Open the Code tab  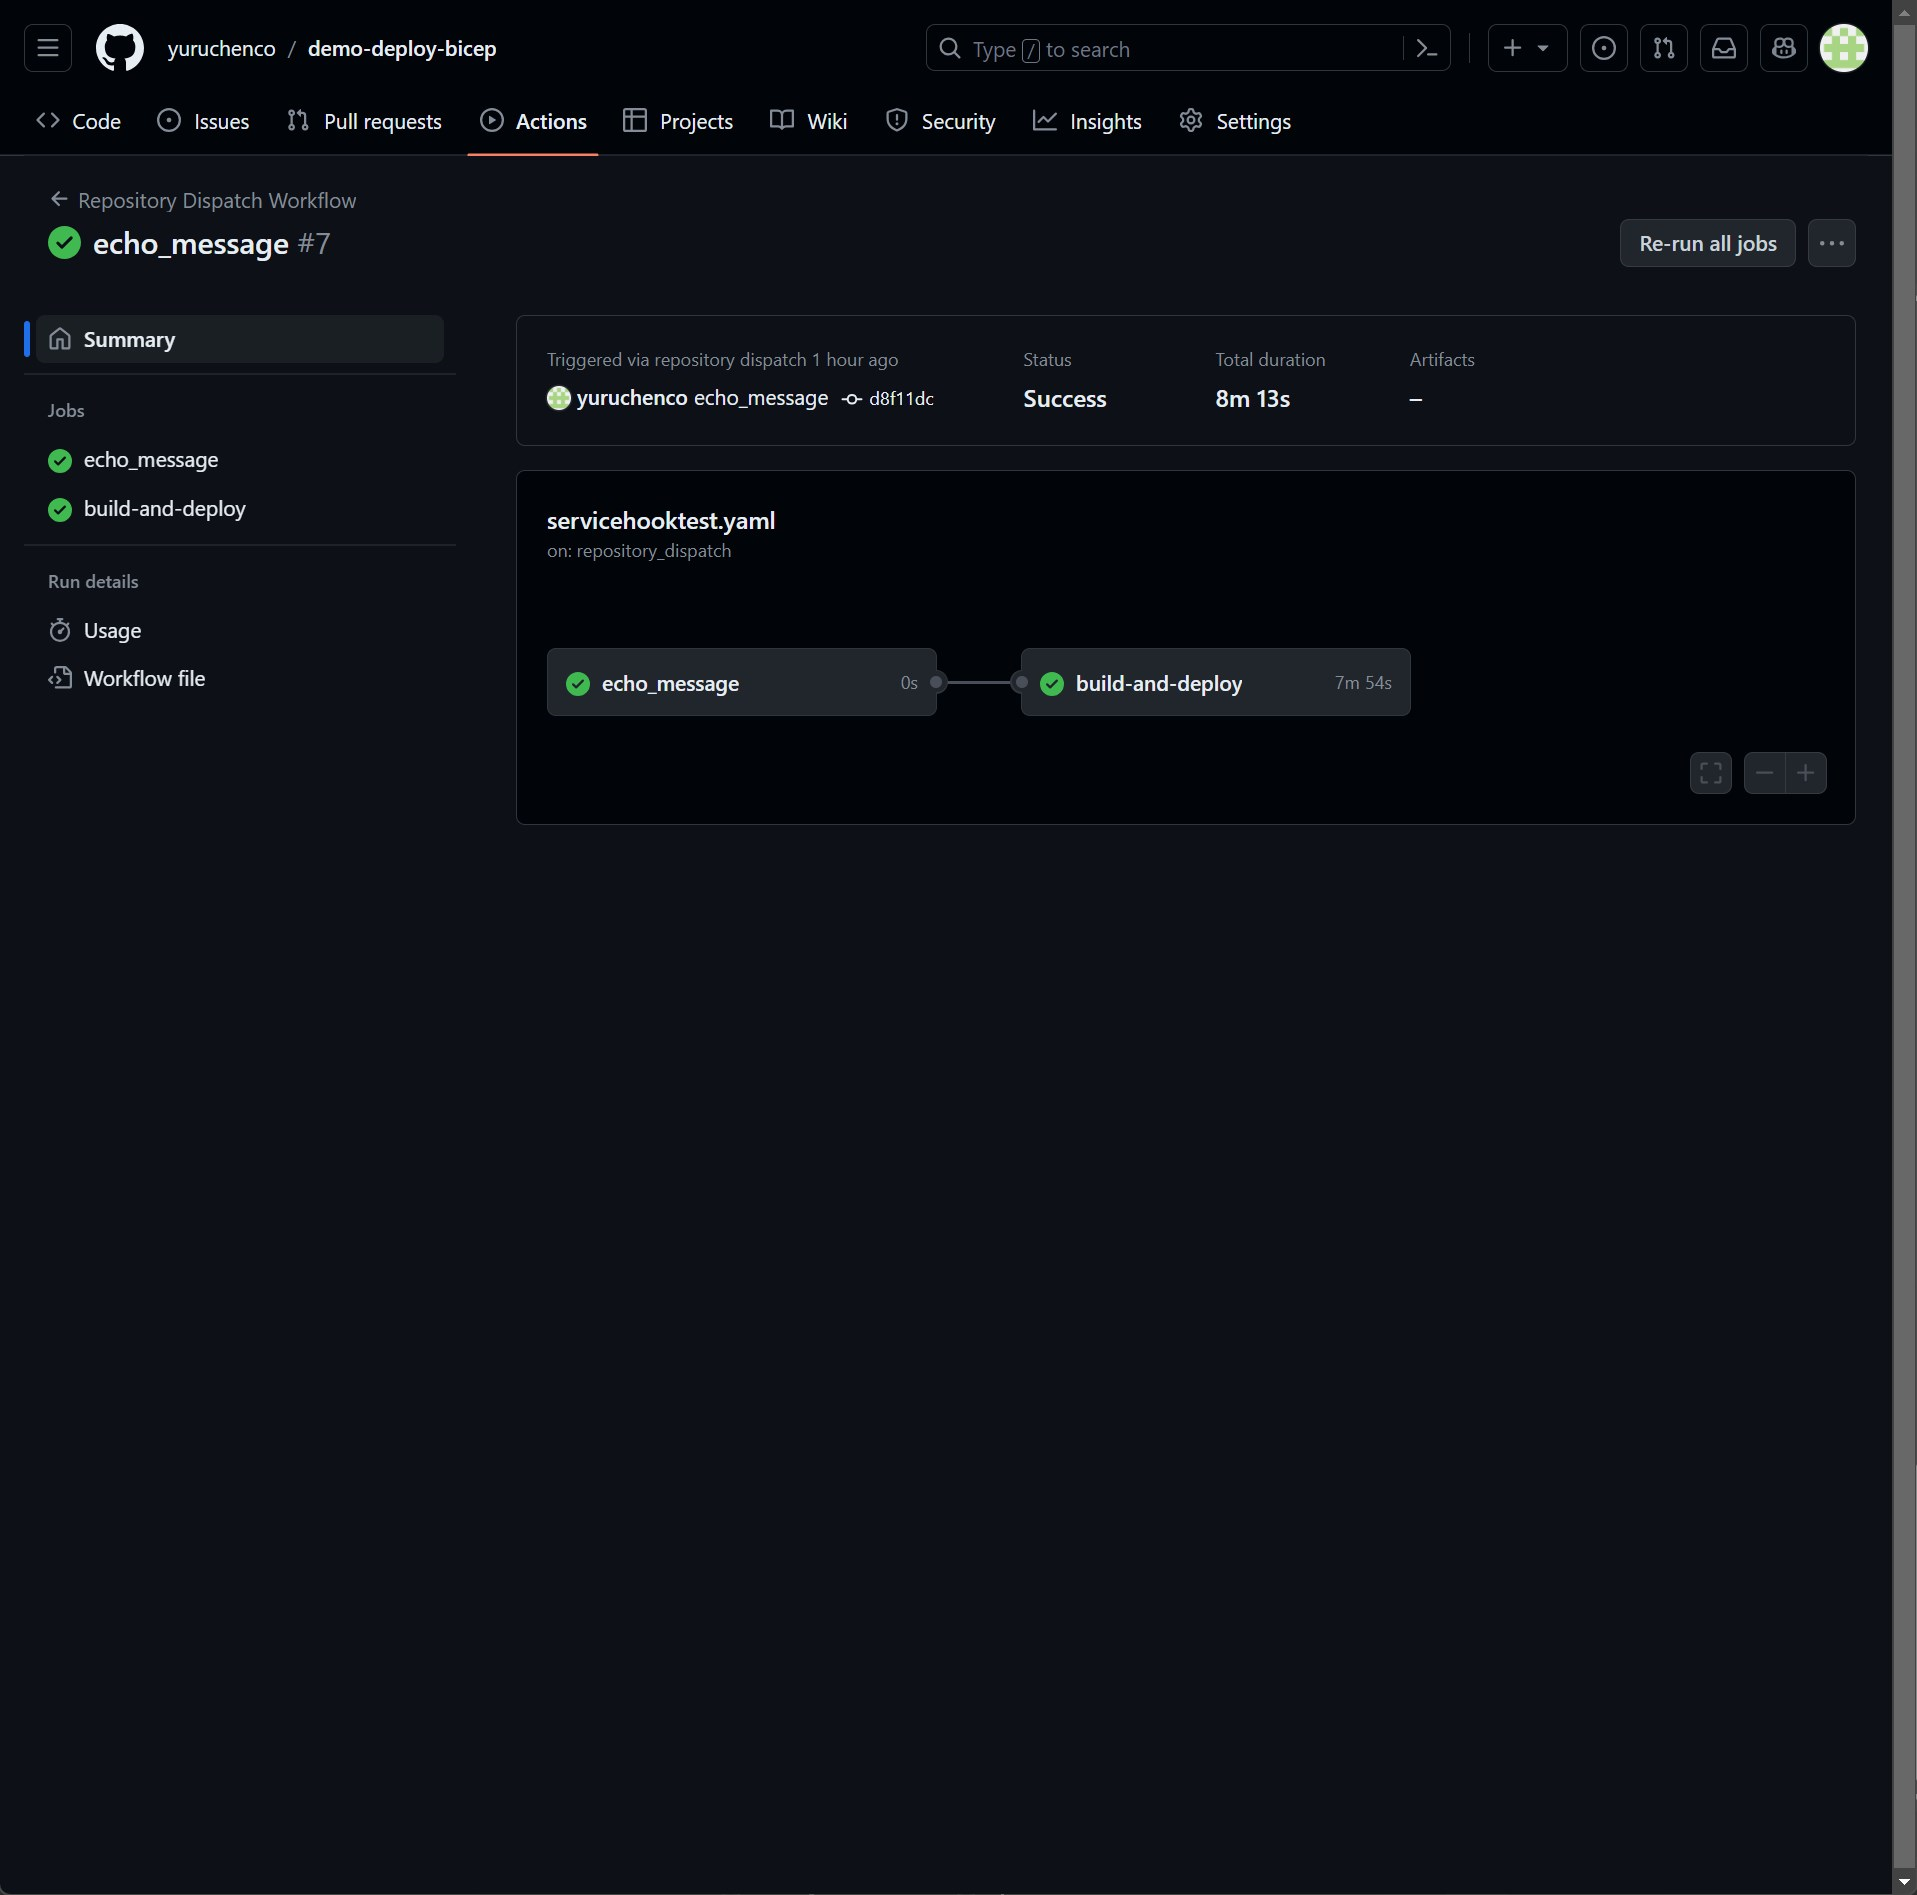[79, 121]
